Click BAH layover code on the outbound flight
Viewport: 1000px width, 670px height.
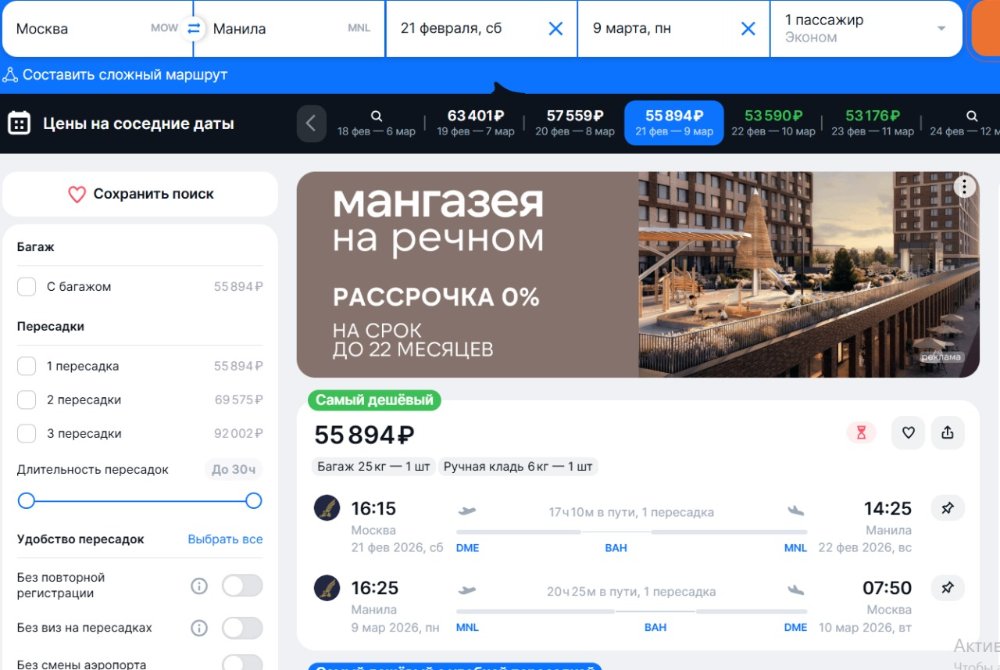coord(616,548)
